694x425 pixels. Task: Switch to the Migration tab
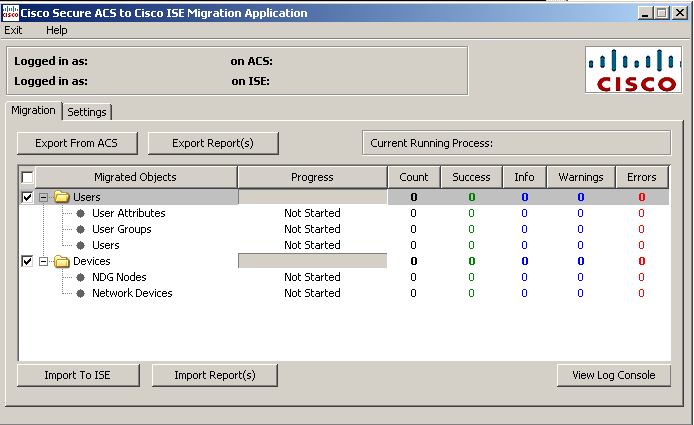click(x=34, y=110)
